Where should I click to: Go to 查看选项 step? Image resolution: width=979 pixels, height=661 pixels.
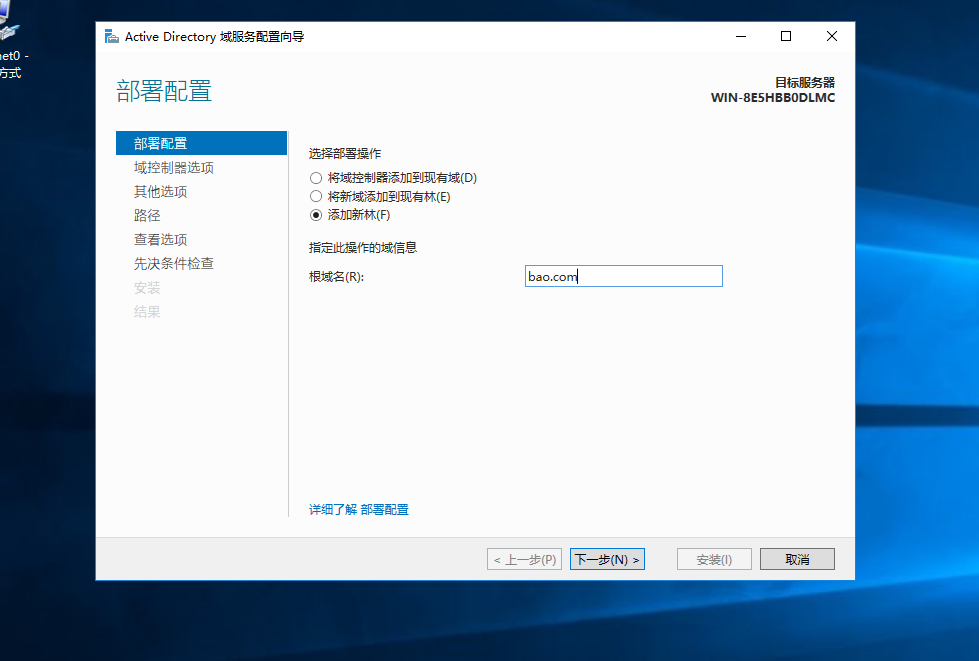pos(160,240)
